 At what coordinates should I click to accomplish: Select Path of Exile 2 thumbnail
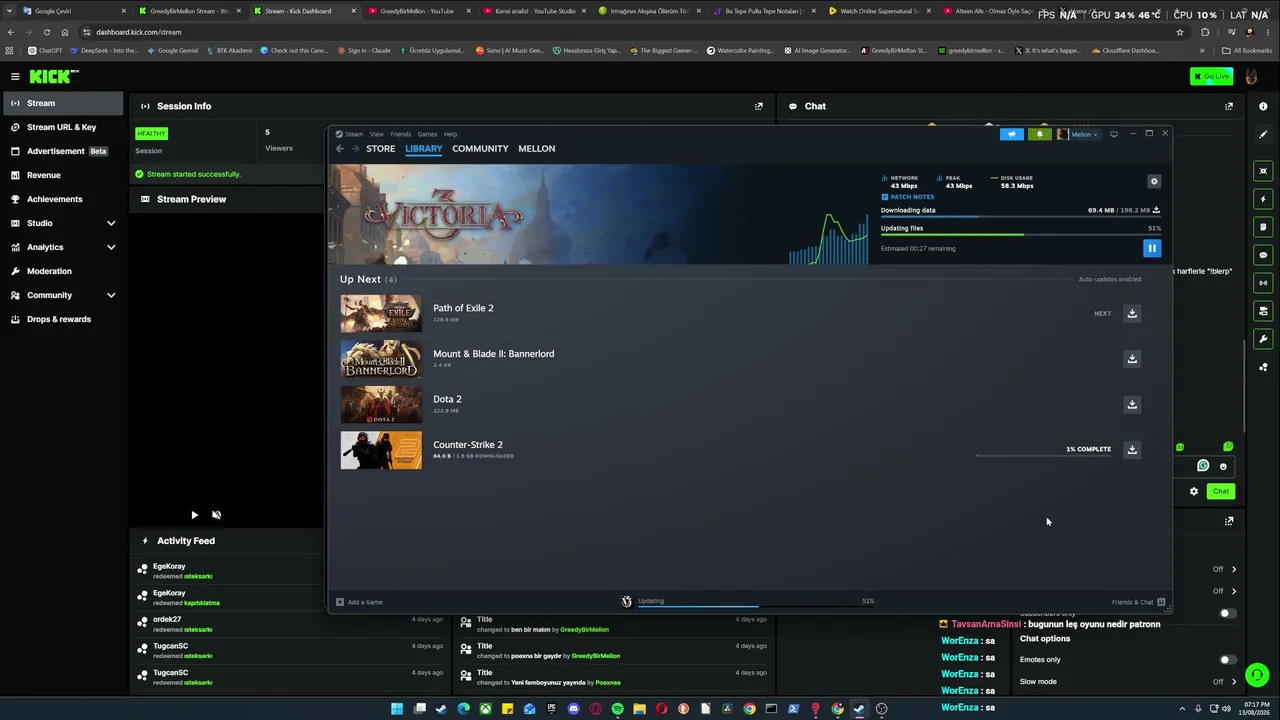381,313
